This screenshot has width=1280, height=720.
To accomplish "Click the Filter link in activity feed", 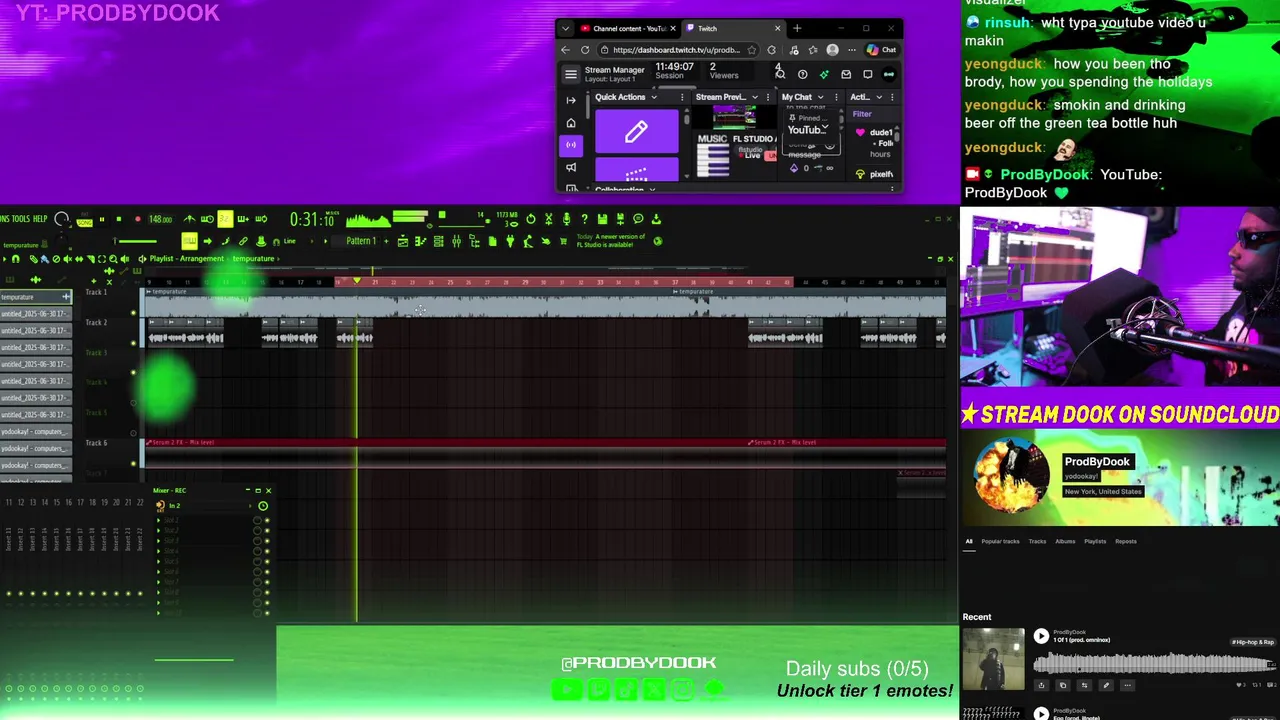I will pyautogui.click(x=862, y=114).
